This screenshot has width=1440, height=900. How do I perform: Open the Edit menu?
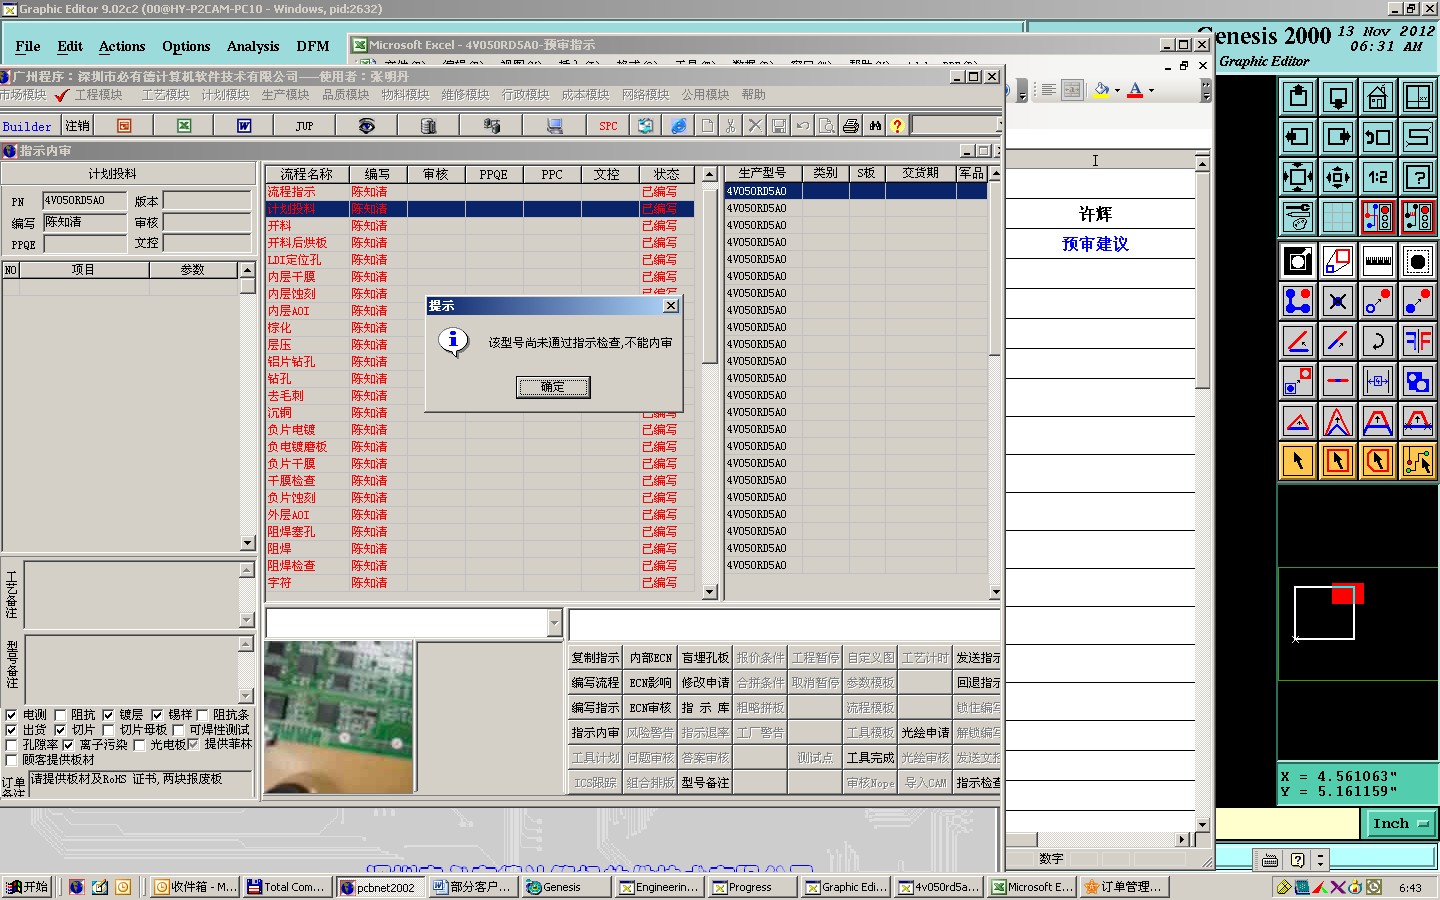(70, 46)
